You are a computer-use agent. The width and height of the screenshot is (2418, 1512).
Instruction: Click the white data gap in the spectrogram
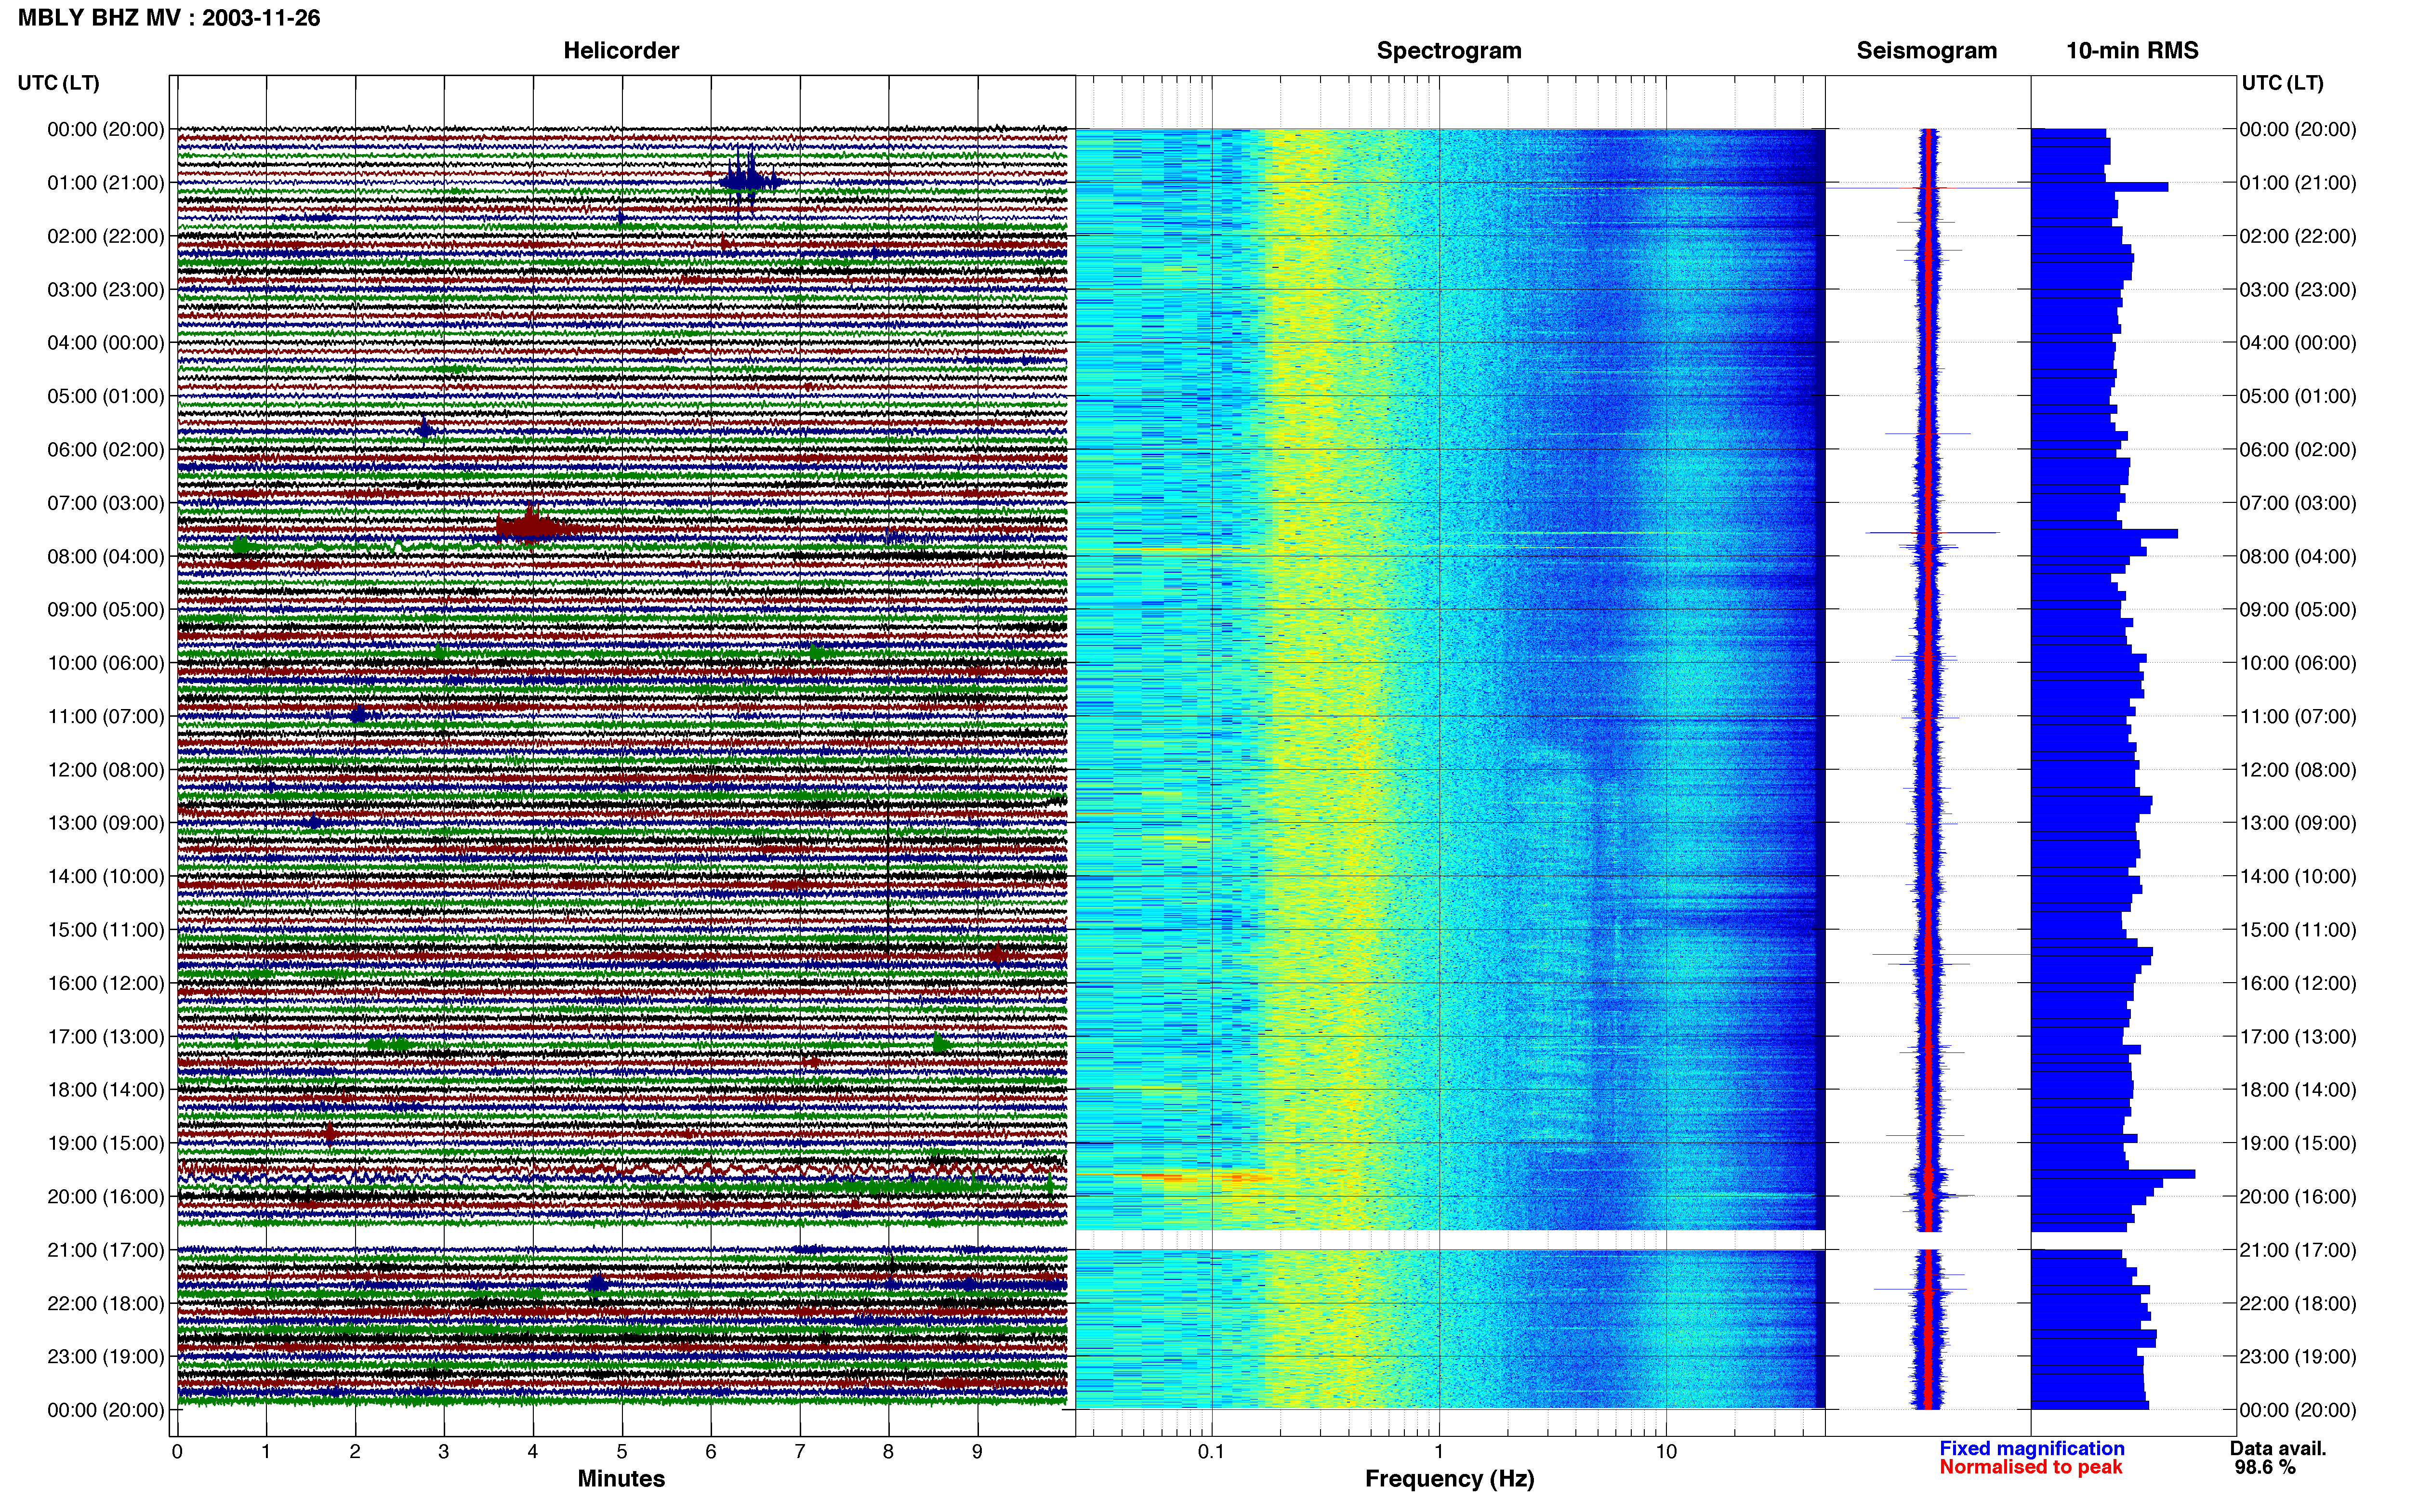click(x=1450, y=1240)
